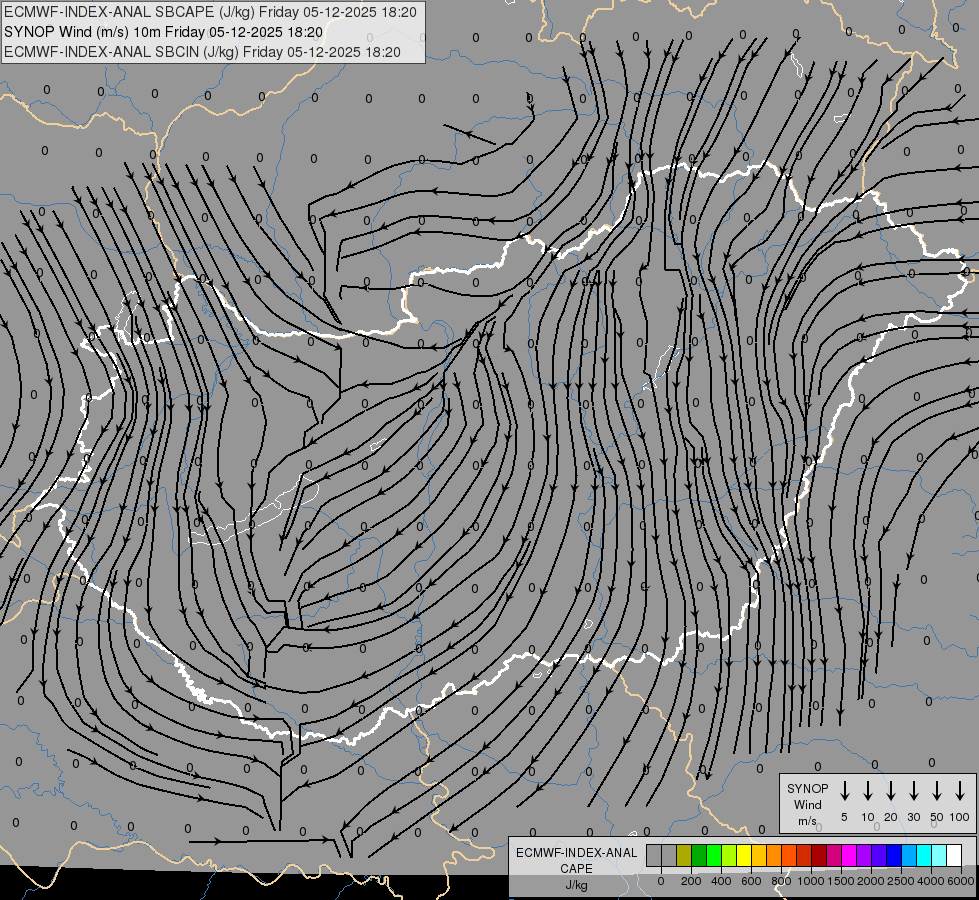Select the 20 m/s wind arrow symbol
979x900 pixels.
click(x=891, y=790)
